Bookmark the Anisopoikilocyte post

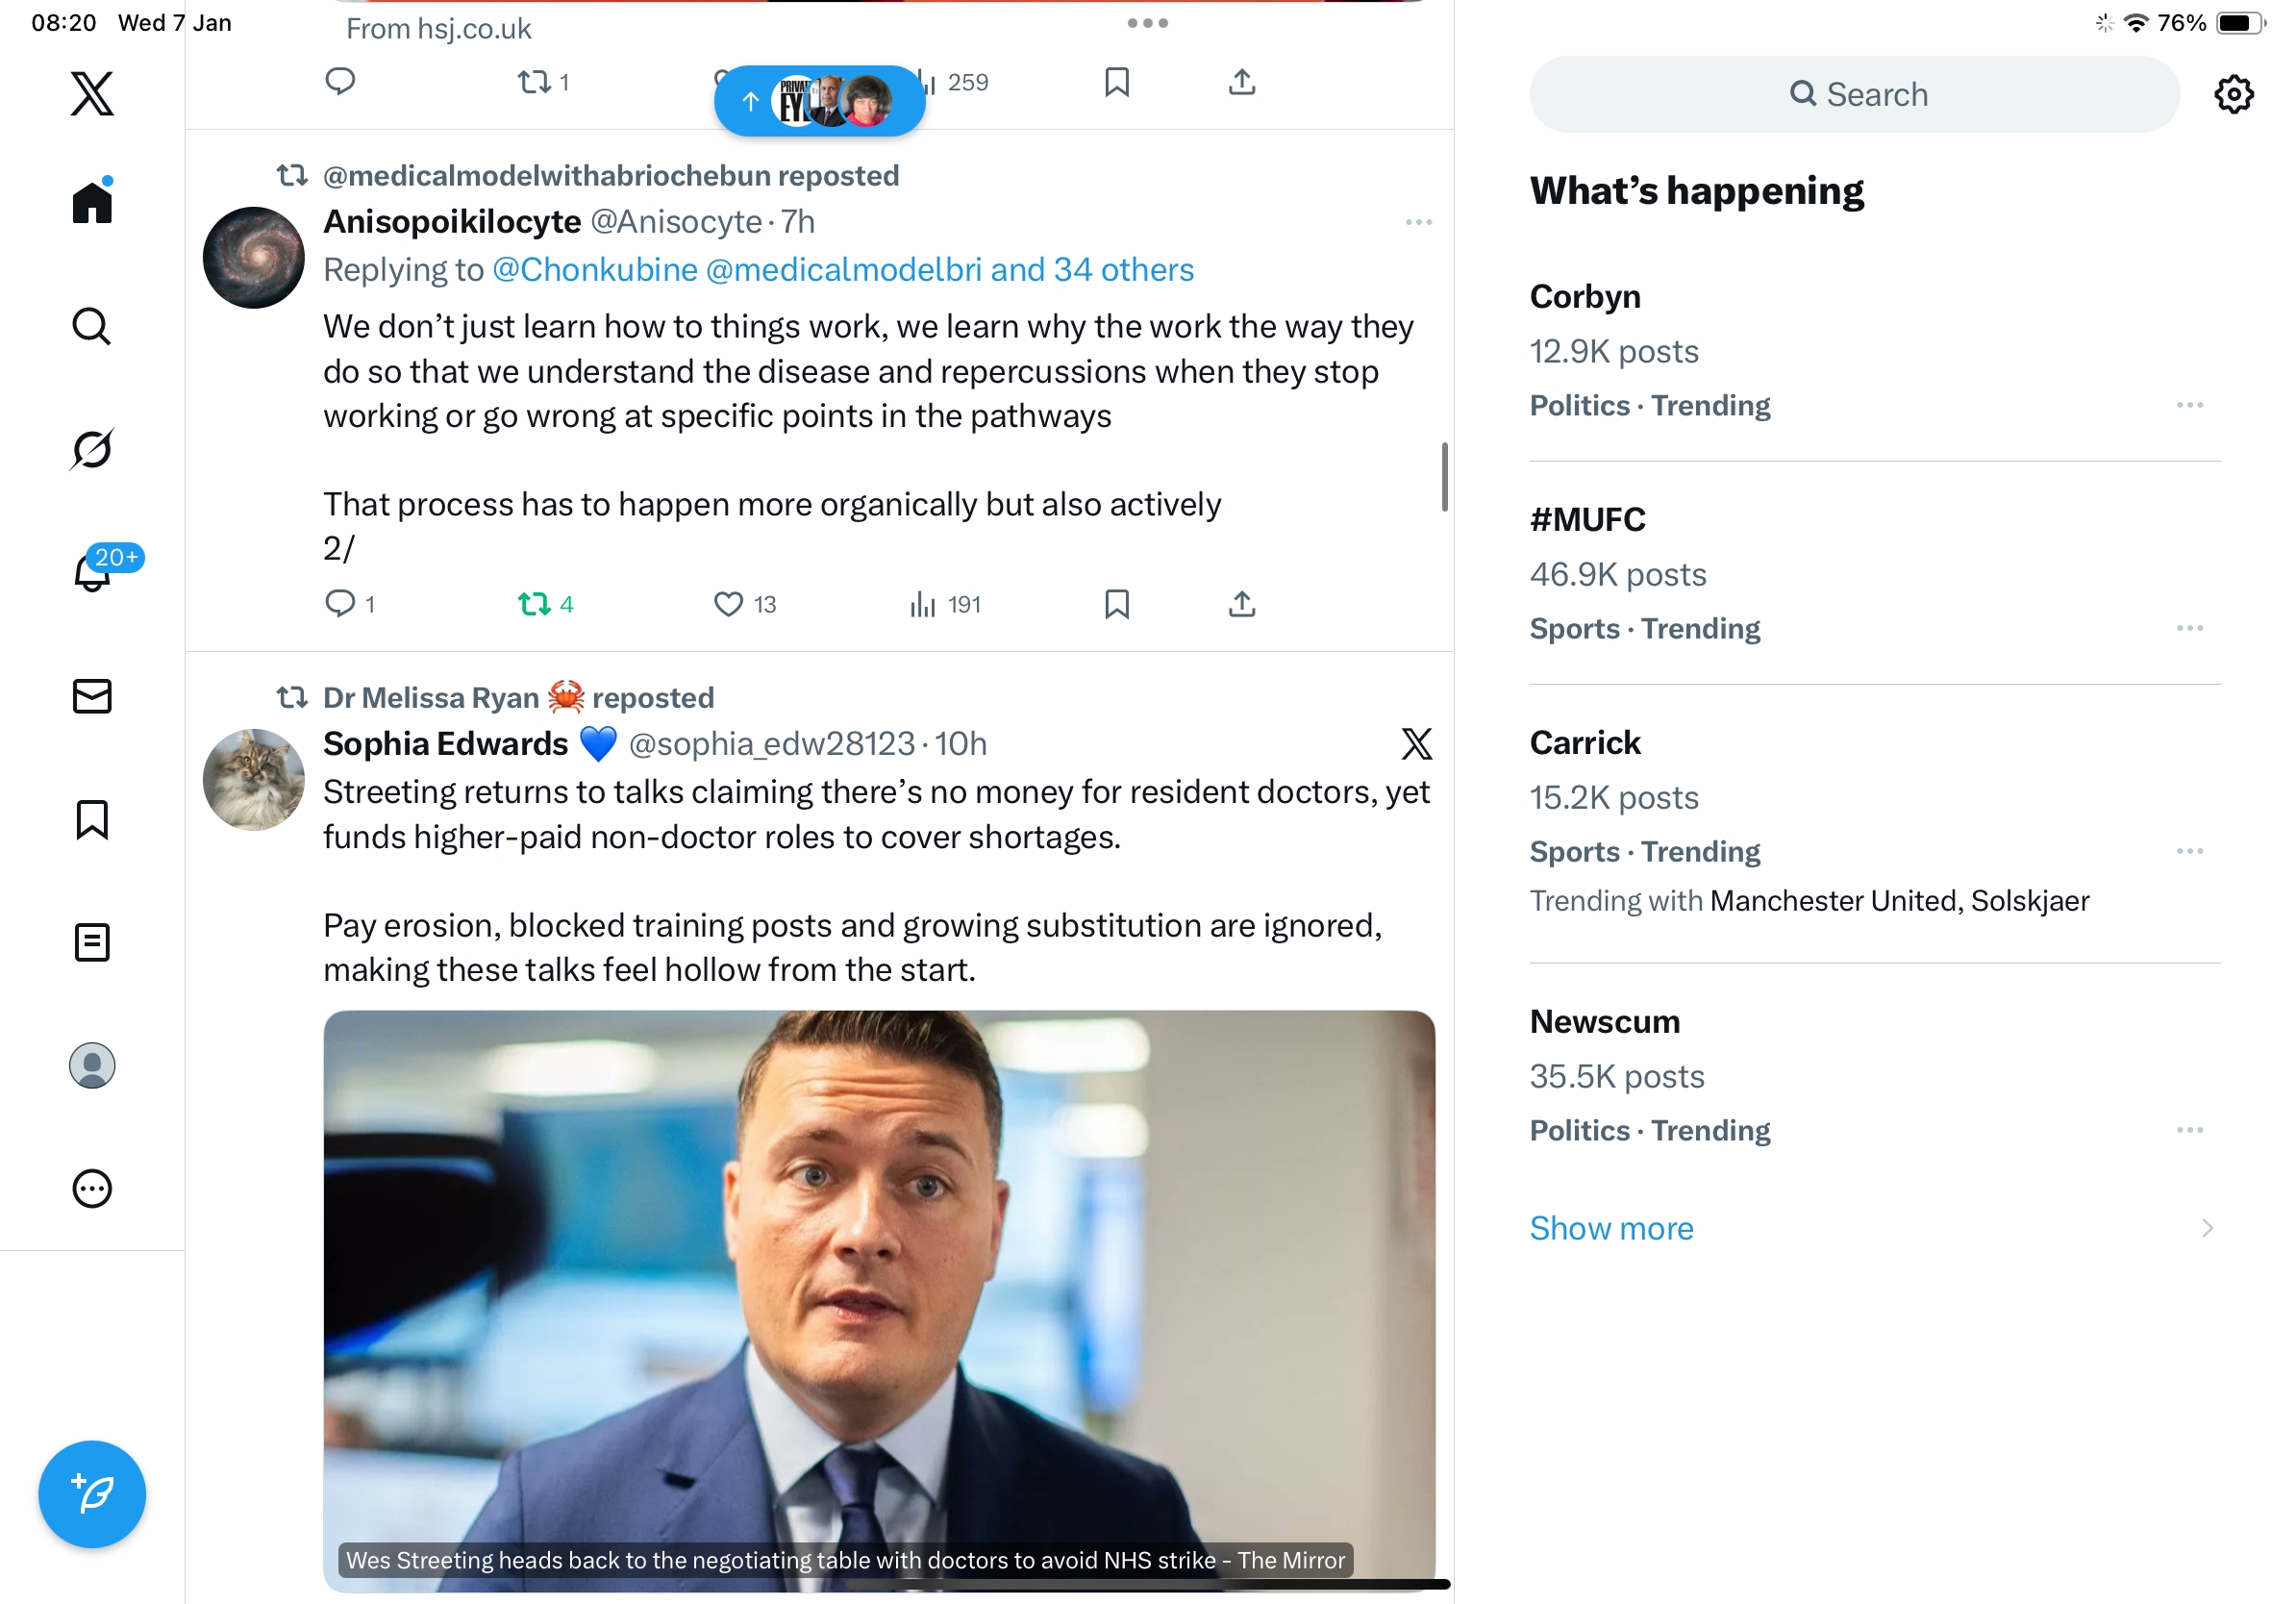point(1116,604)
